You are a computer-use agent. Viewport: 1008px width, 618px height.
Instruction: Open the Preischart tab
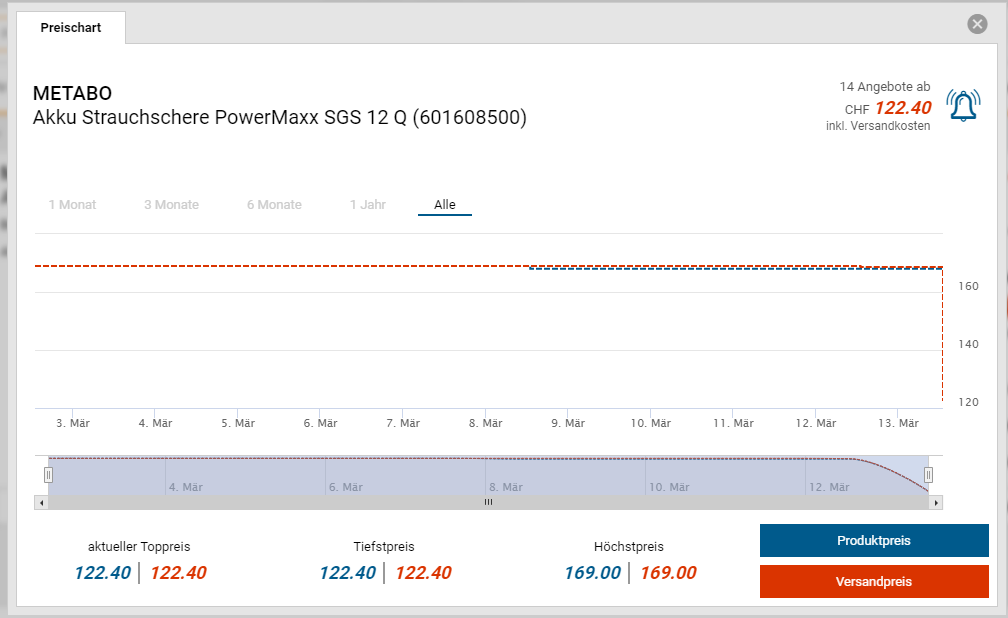(x=70, y=28)
